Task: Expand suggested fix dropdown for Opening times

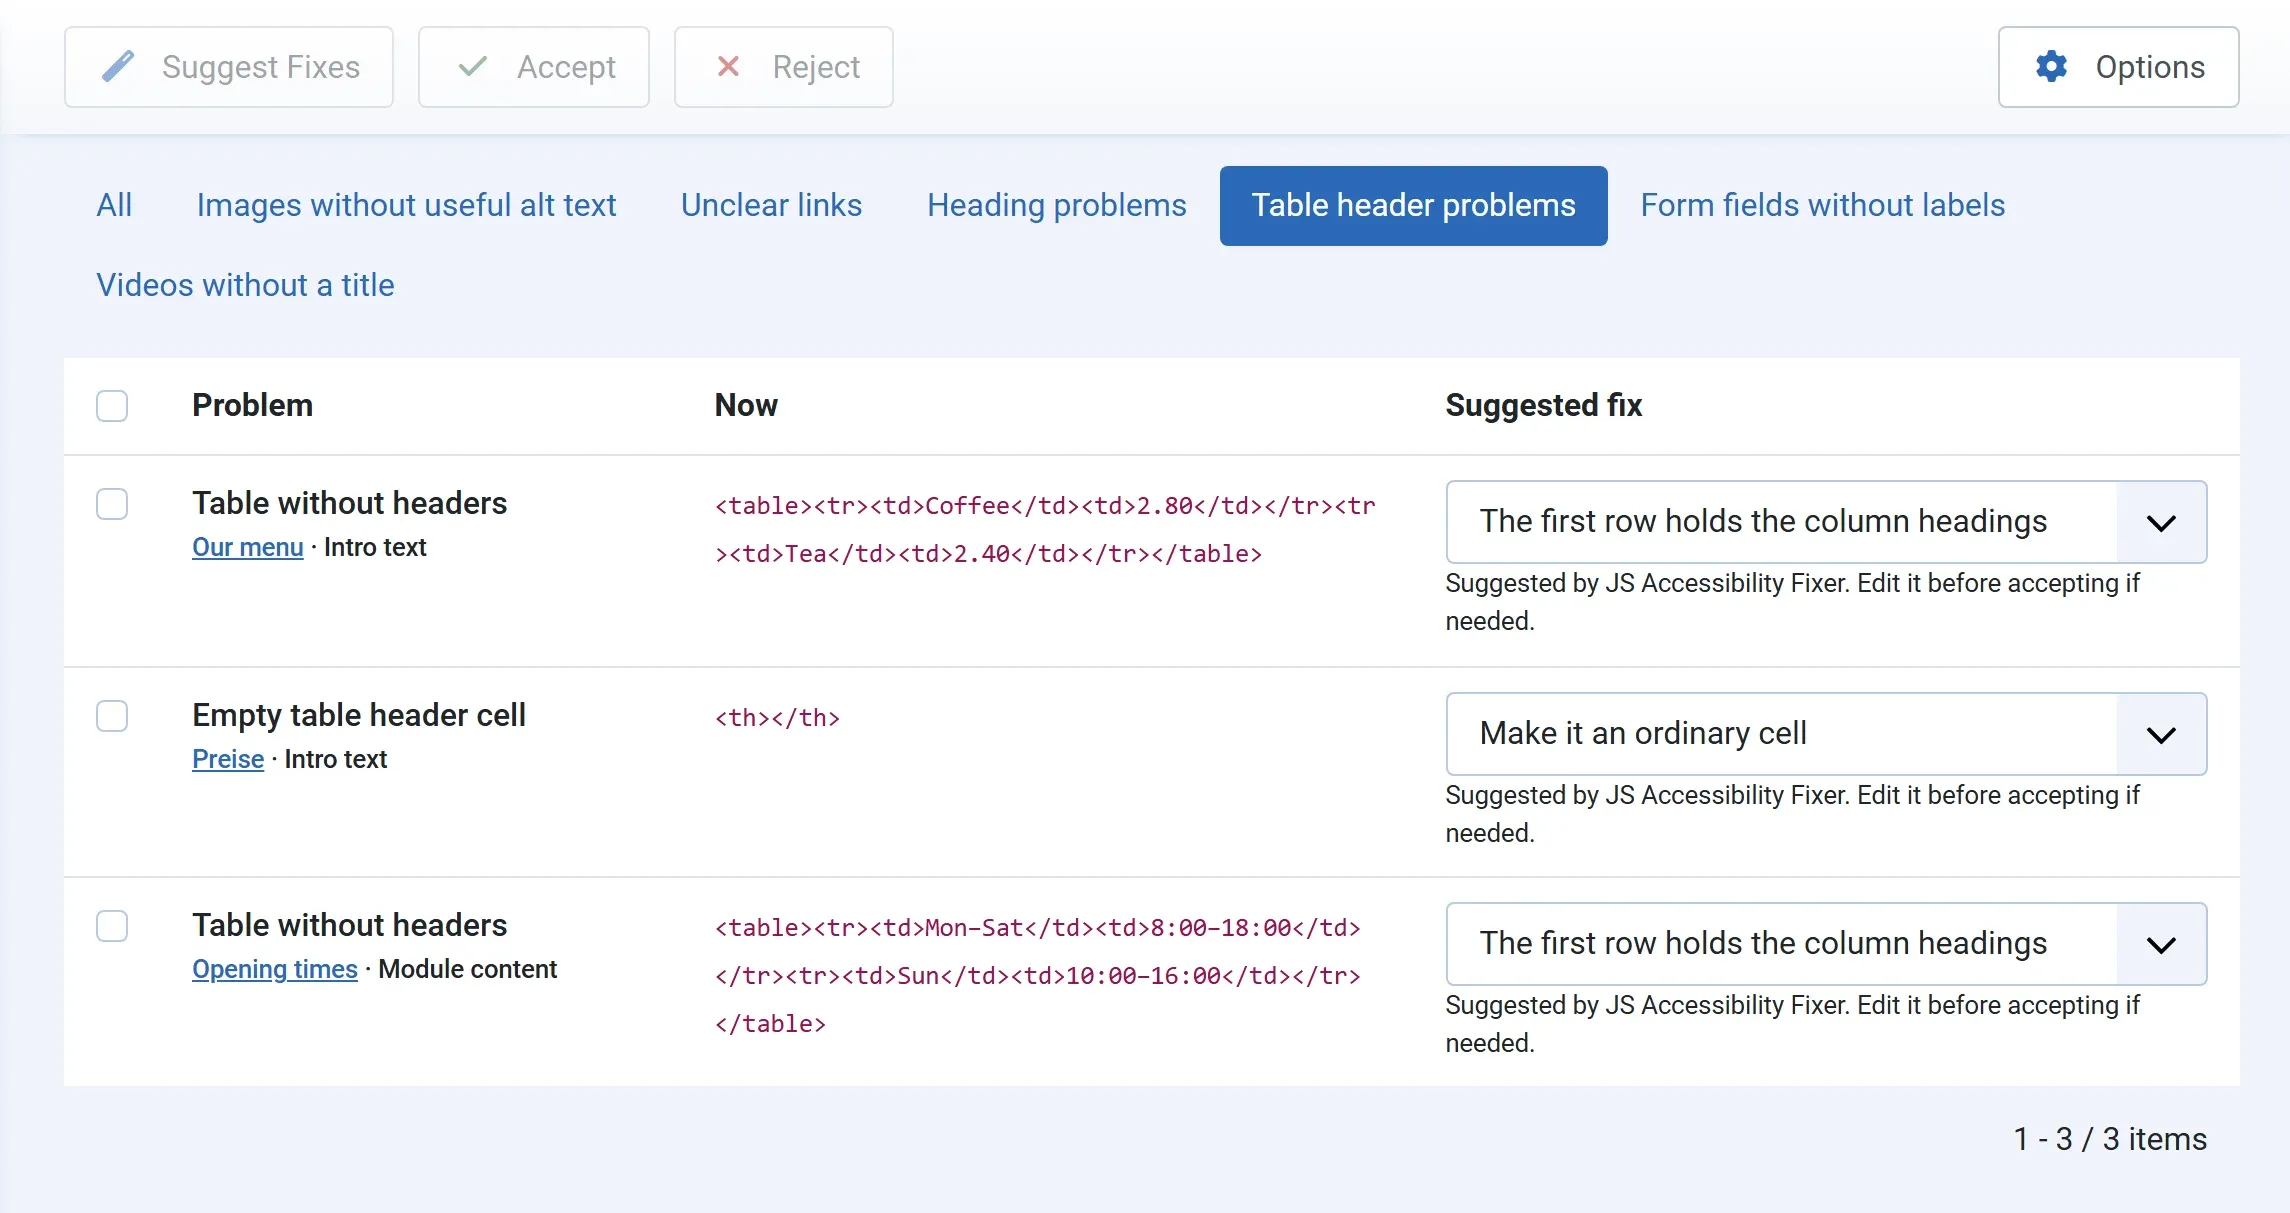Action: (1826, 944)
